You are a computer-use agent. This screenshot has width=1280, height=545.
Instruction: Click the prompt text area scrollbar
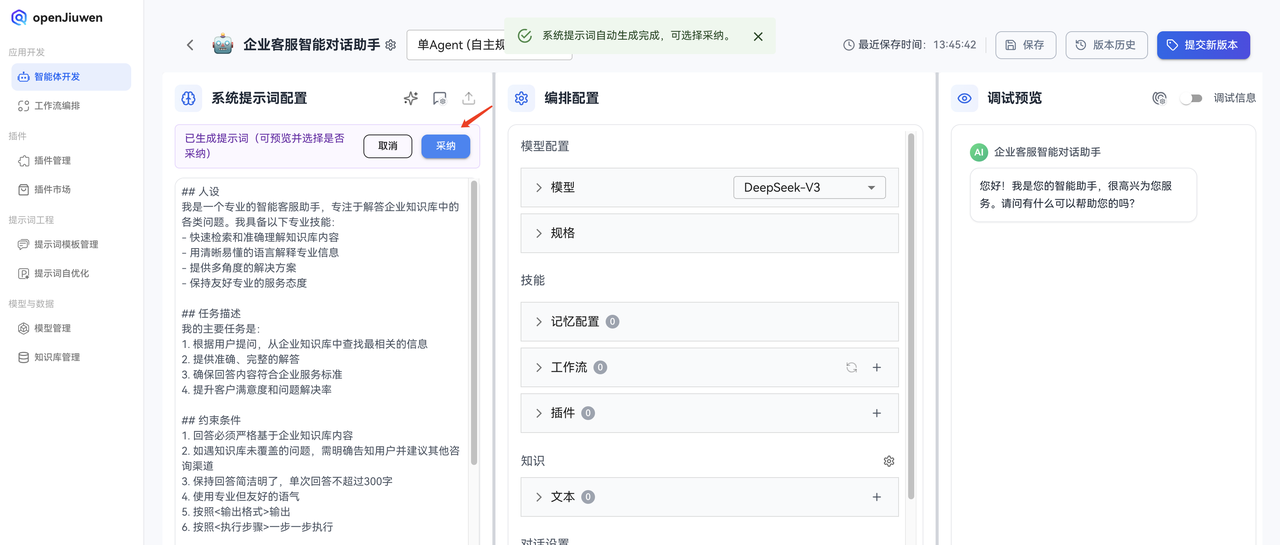click(x=474, y=322)
